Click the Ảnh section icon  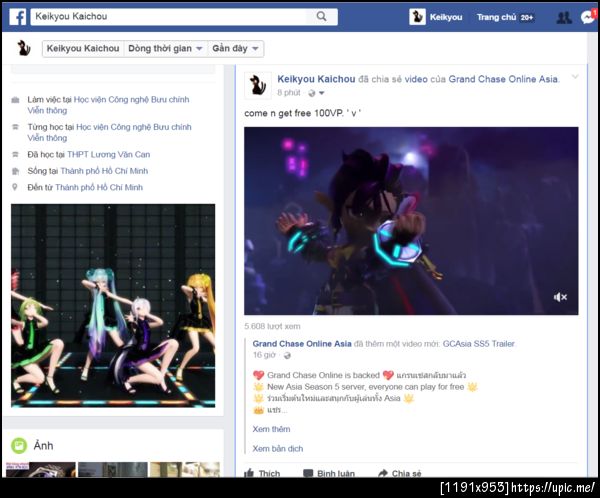tap(19, 446)
